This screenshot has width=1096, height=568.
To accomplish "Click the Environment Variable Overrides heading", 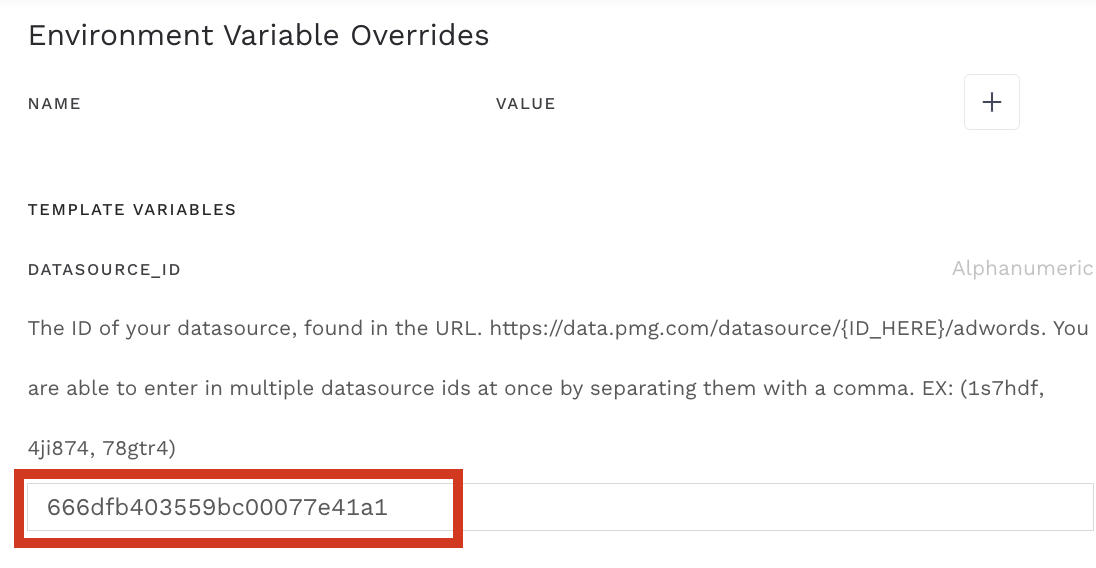I will (258, 36).
